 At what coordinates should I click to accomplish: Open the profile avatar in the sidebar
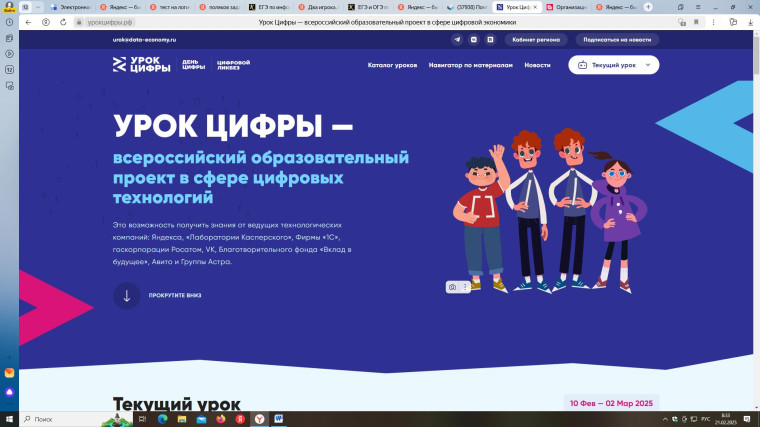coord(9,6)
